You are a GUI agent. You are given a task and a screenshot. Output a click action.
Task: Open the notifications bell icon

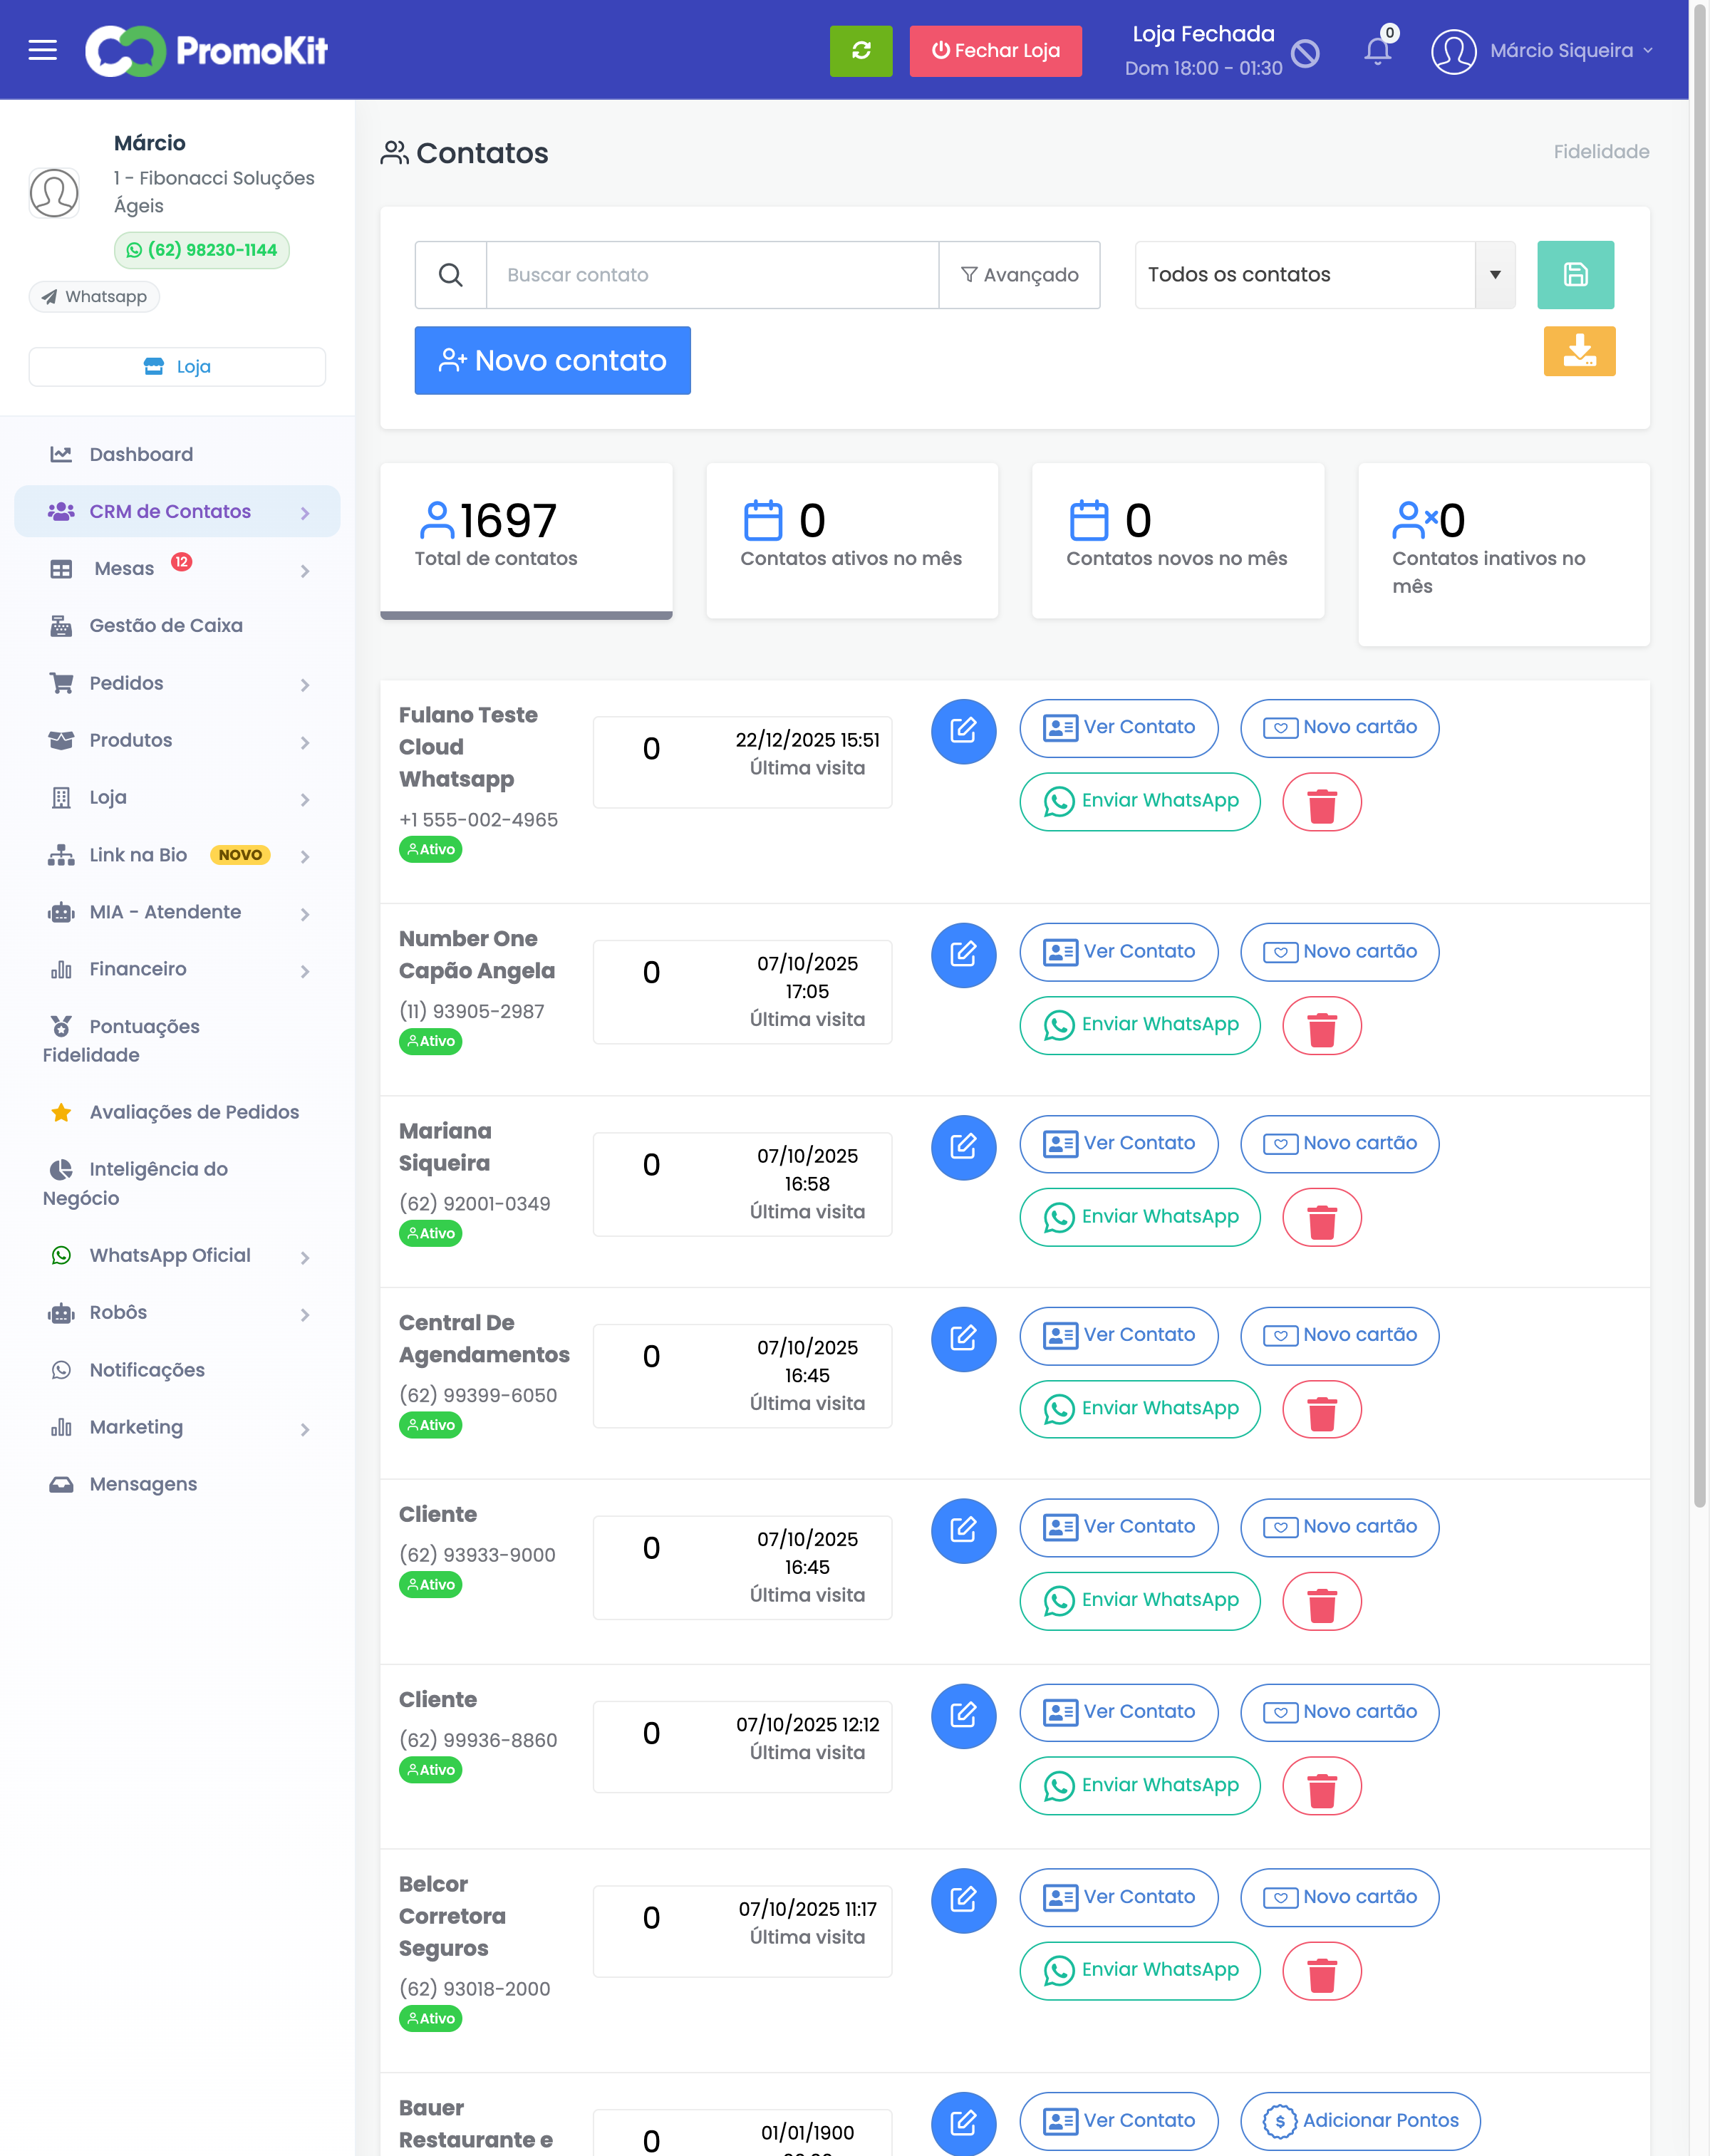[1379, 50]
